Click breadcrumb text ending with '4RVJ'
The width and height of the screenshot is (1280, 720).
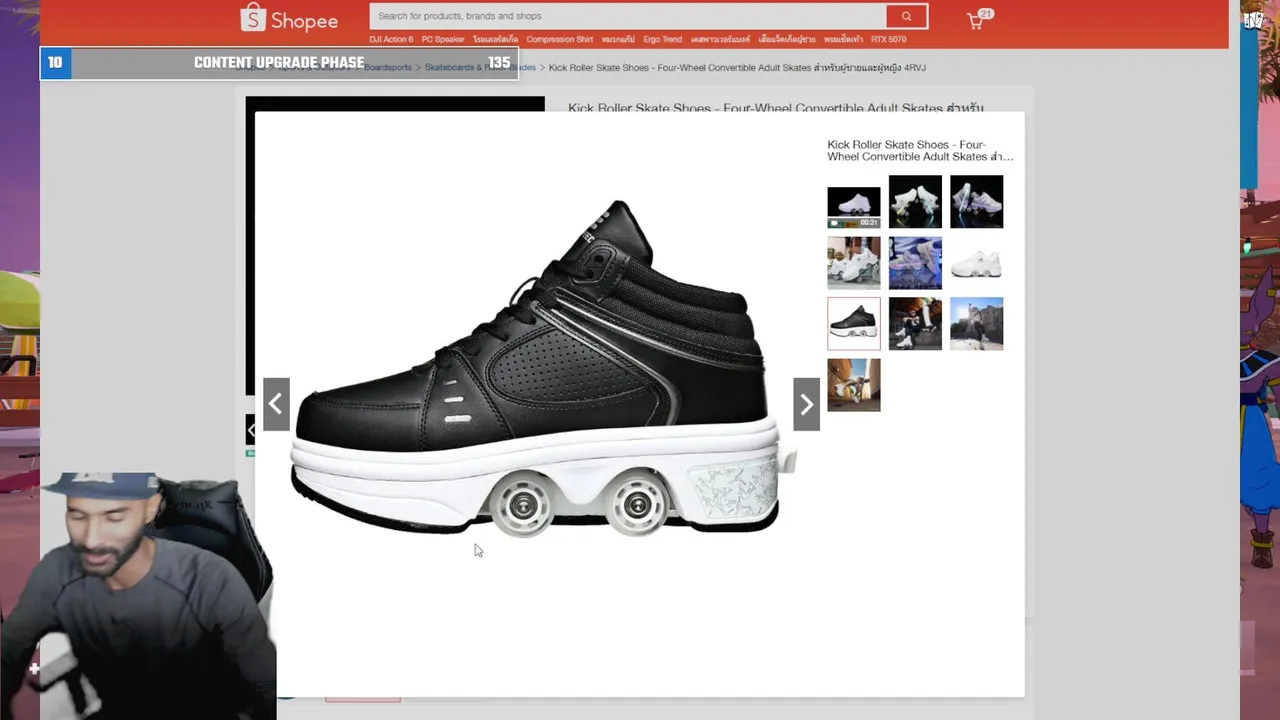tap(737, 67)
